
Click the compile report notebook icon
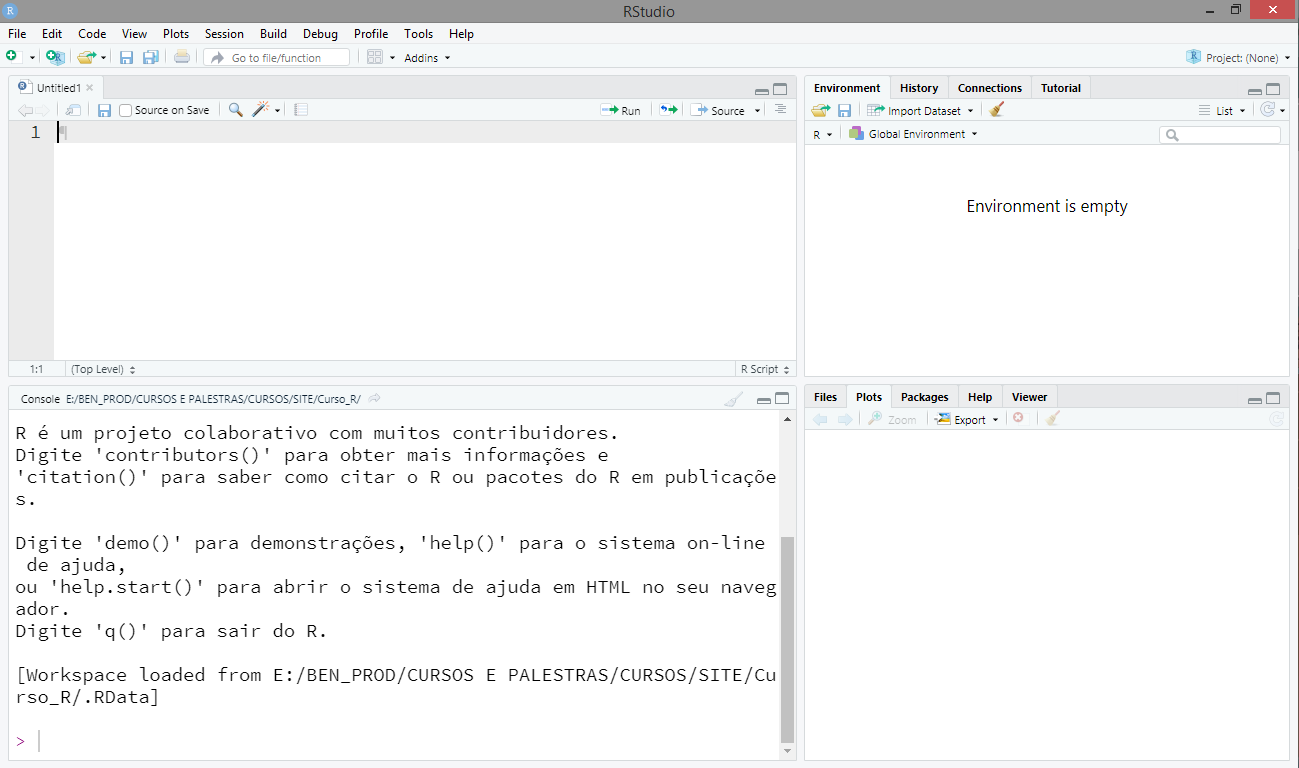click(301, 110)
